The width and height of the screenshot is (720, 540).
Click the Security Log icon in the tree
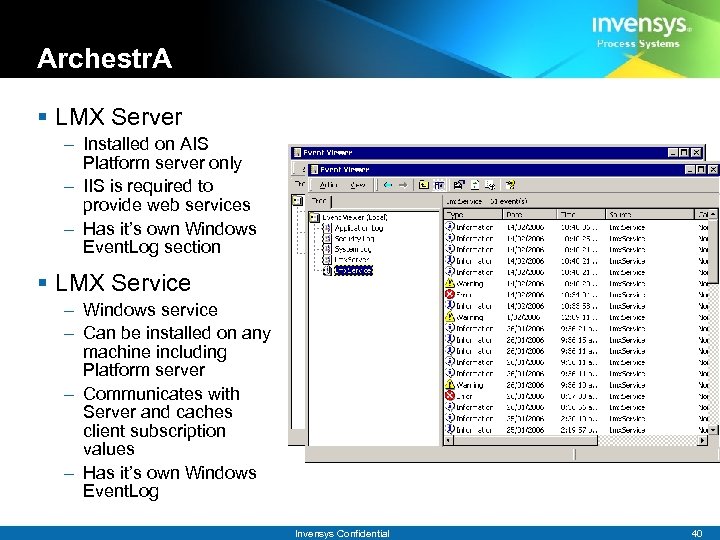pyautogui.click(x=327, y=238)
